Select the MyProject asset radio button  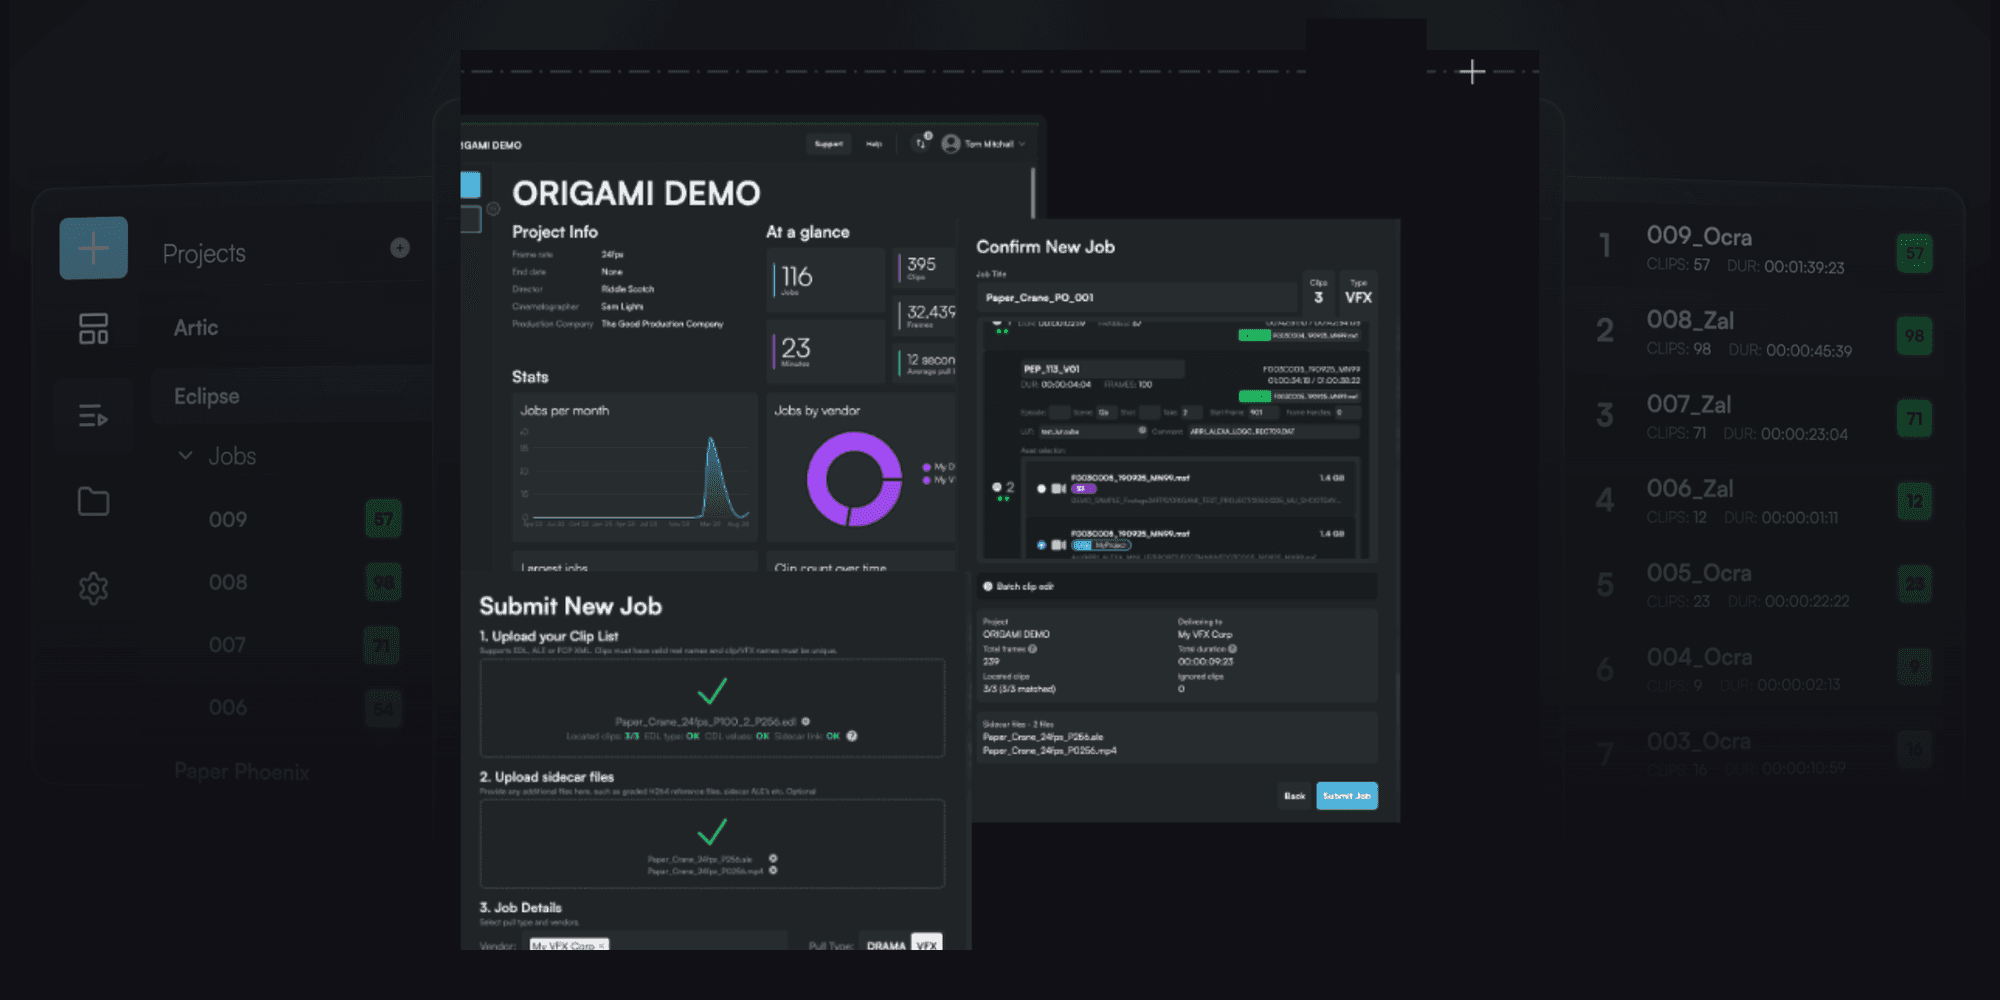[1041, 545]
